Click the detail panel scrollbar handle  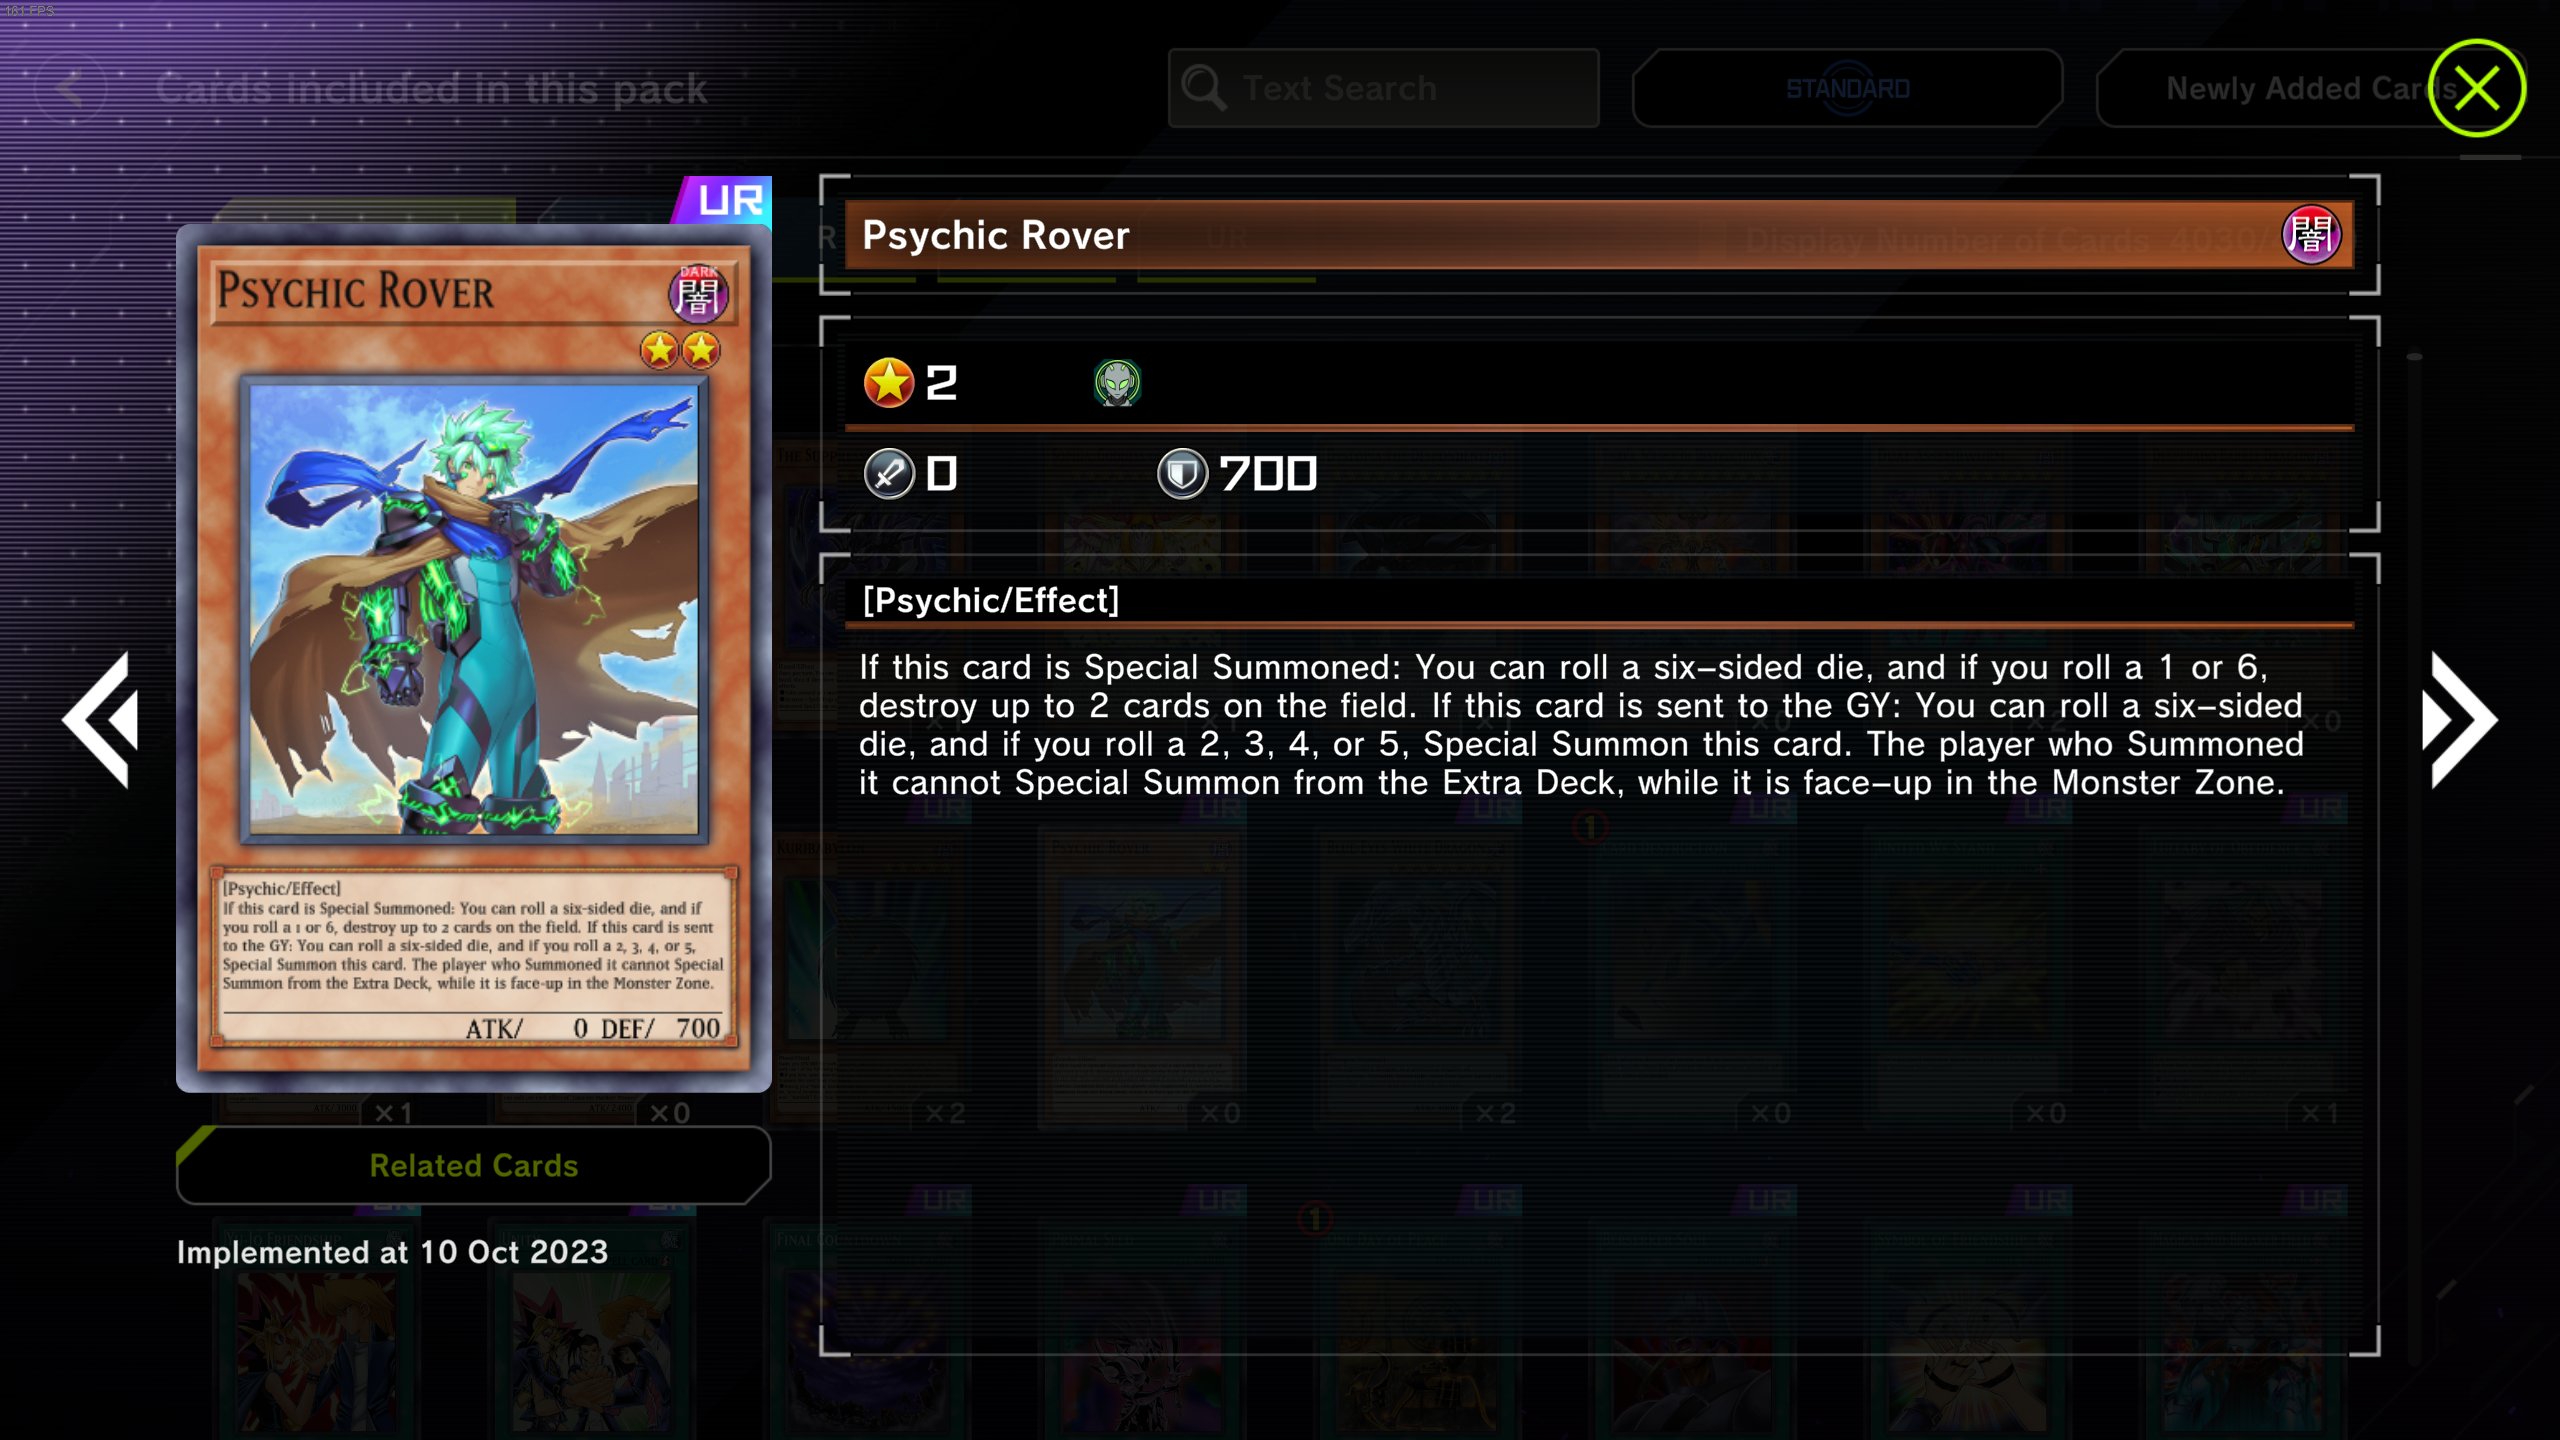point(2415,356)
